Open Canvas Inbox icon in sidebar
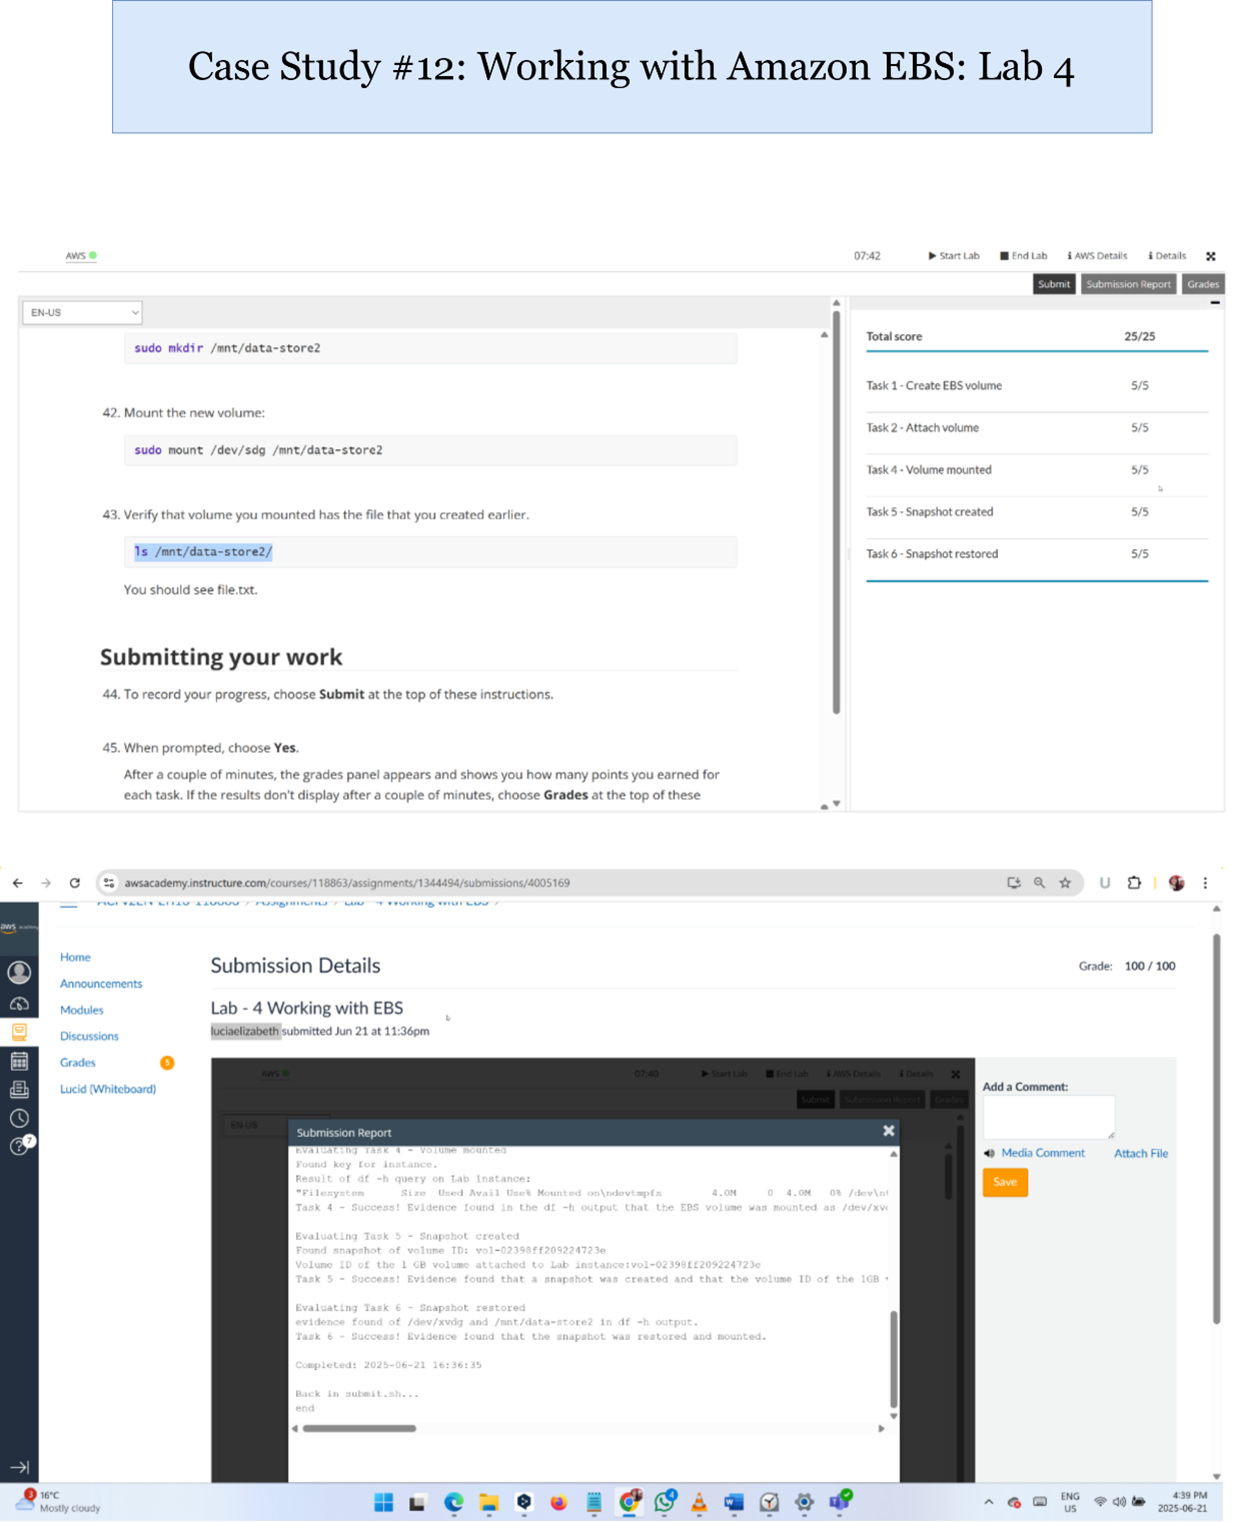This screenshot has height=1522, width=1233. 19,1090
